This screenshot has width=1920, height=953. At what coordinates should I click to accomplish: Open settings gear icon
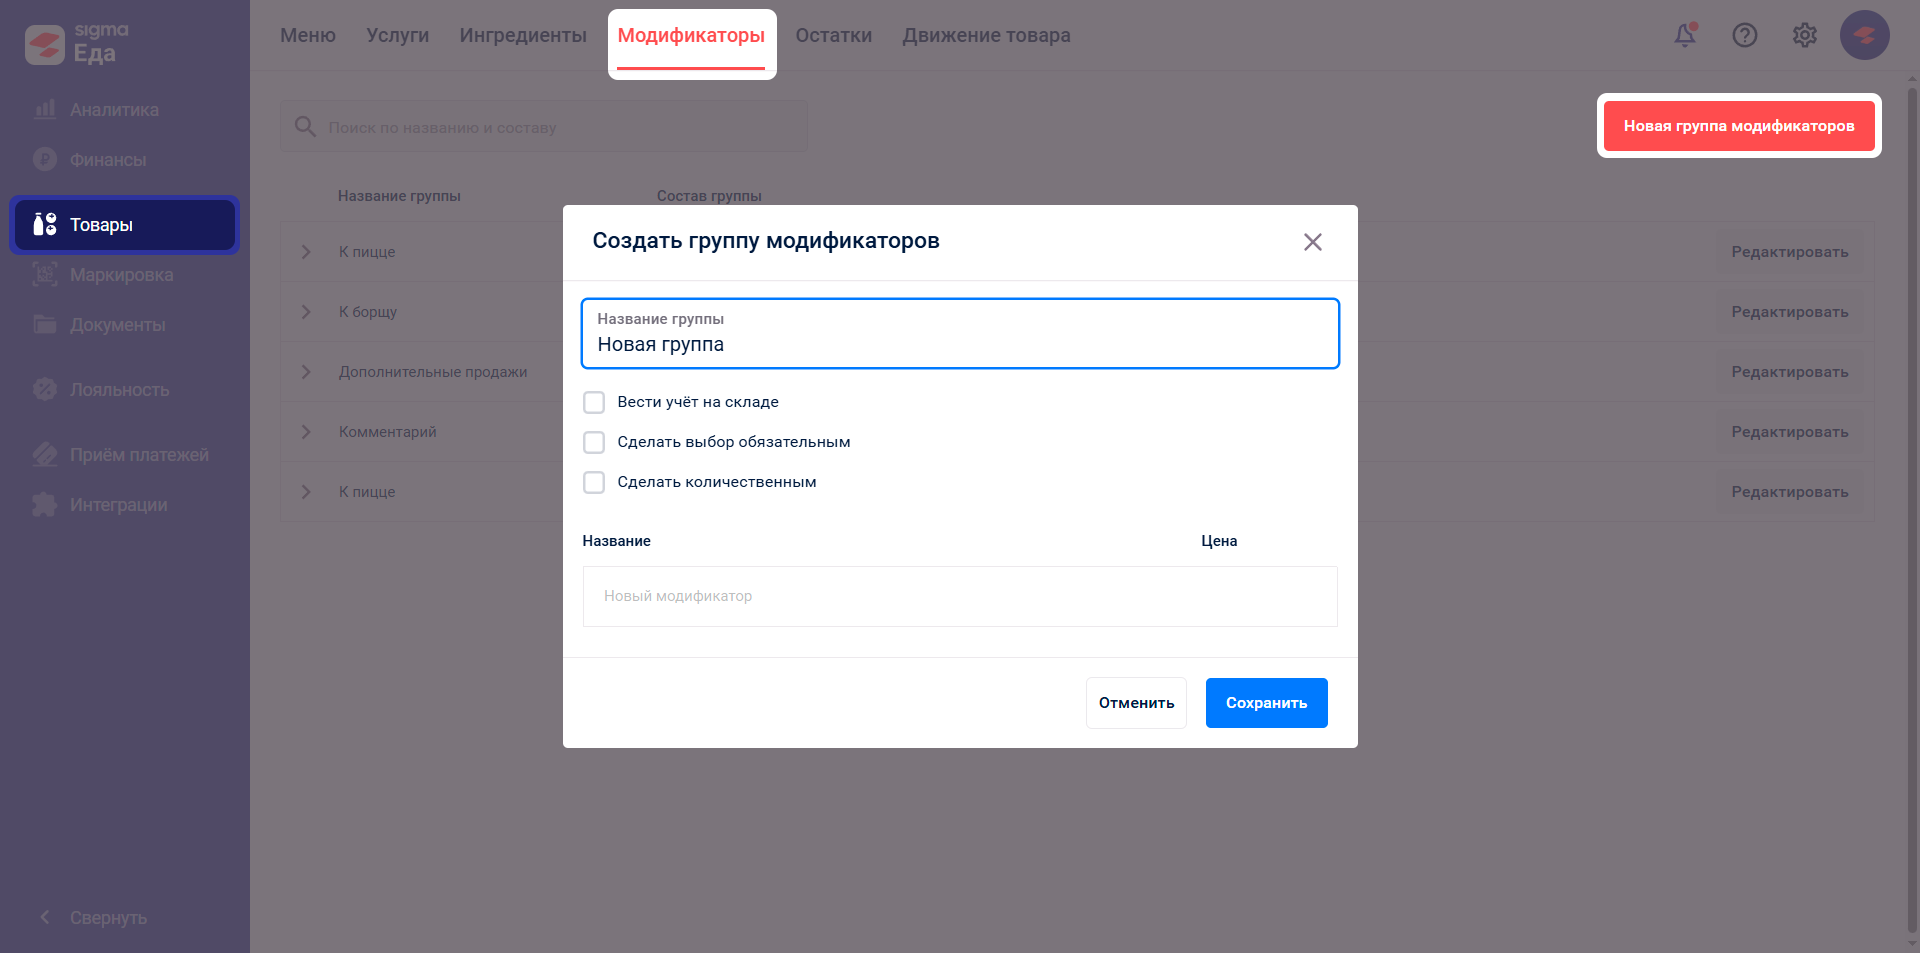coord(1805,36)
